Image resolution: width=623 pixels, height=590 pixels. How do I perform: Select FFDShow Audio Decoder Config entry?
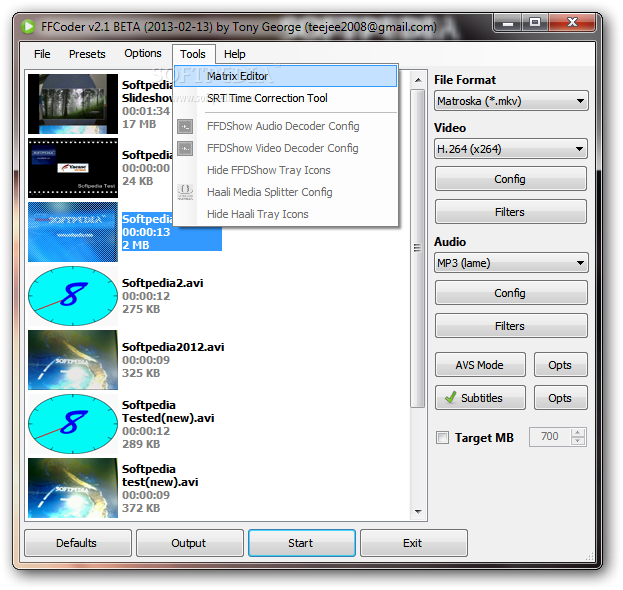coord(286,126)
